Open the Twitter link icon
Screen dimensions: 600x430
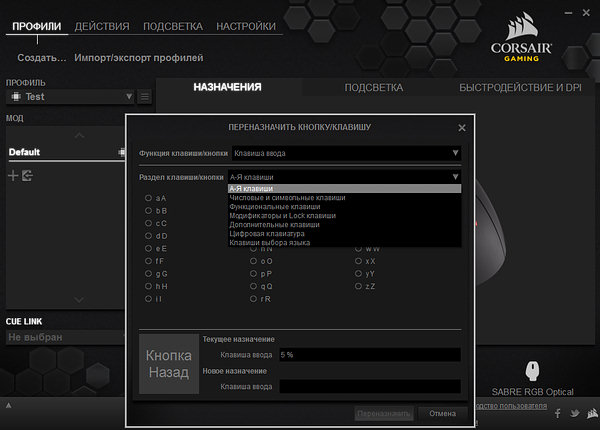[x=574, y=413]
